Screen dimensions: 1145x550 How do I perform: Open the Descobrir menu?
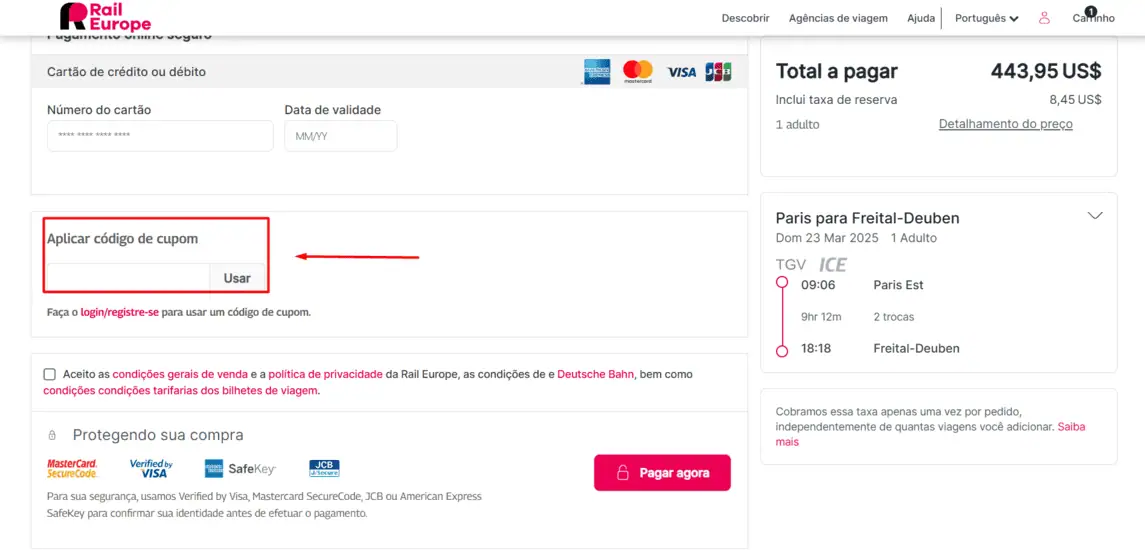coord(746,18)
